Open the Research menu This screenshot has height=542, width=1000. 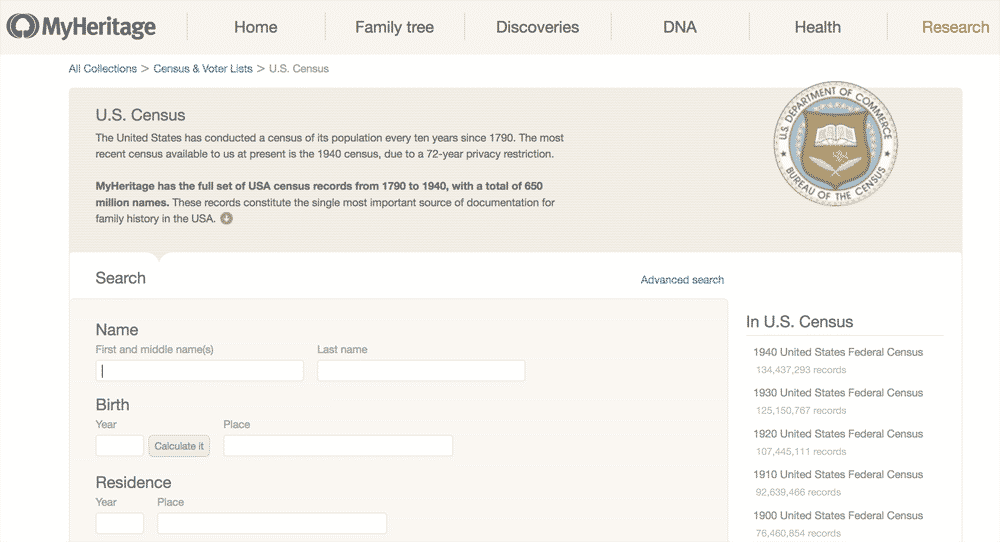(954, 27)
